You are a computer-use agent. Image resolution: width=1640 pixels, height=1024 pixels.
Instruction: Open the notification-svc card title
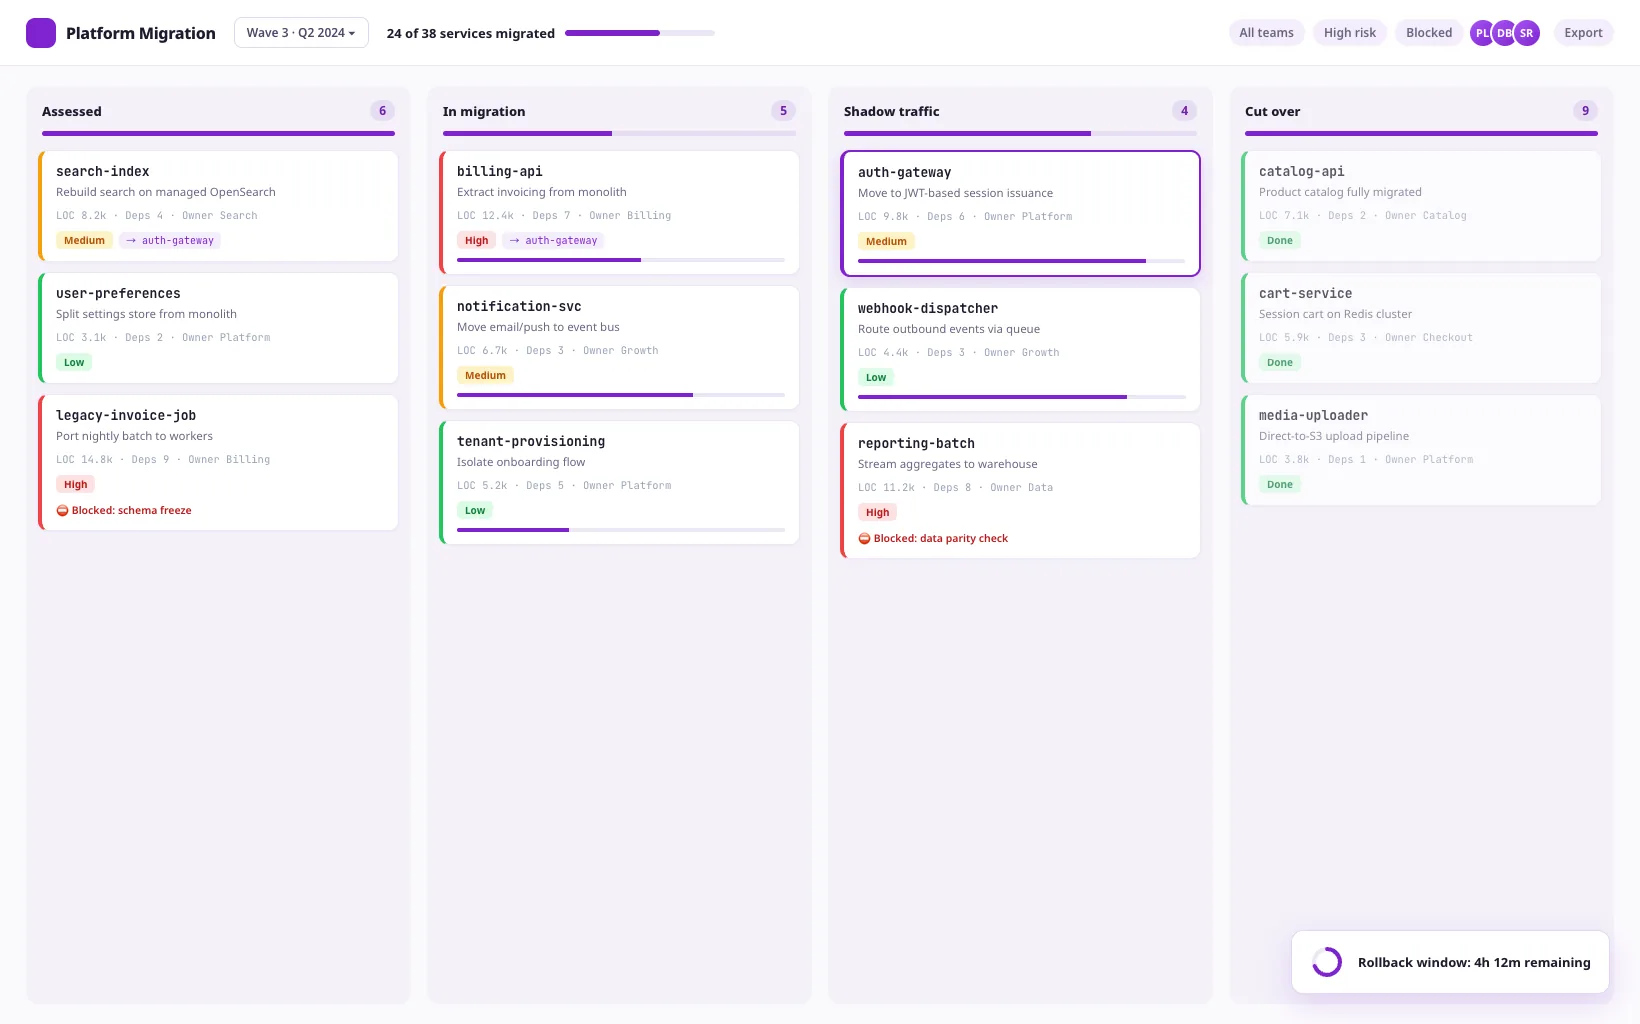pos(519,306)
